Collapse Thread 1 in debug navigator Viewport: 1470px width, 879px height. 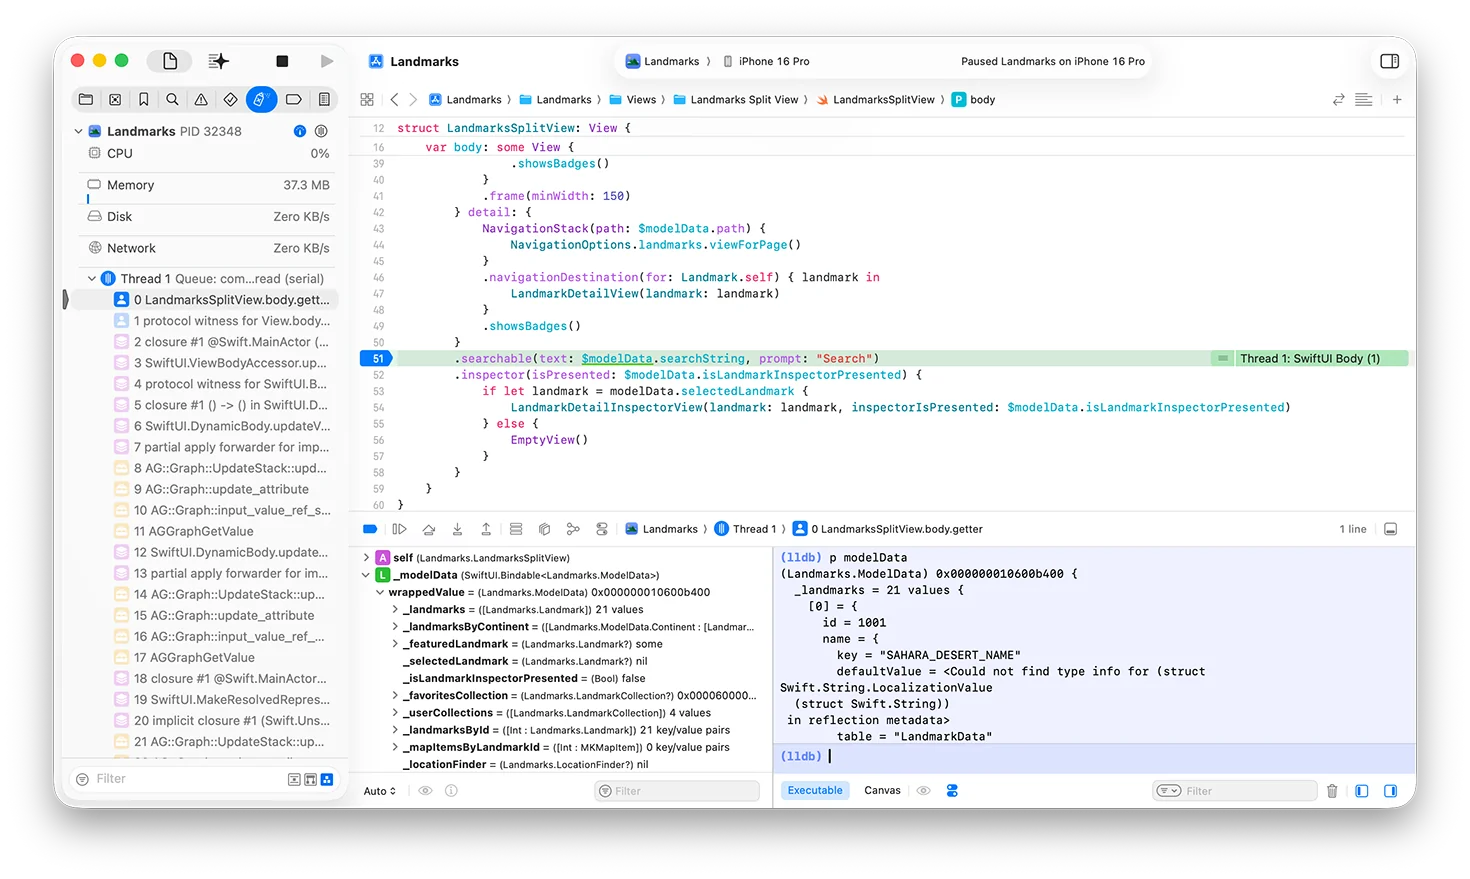pyautogui.click(x=92, y=279)
